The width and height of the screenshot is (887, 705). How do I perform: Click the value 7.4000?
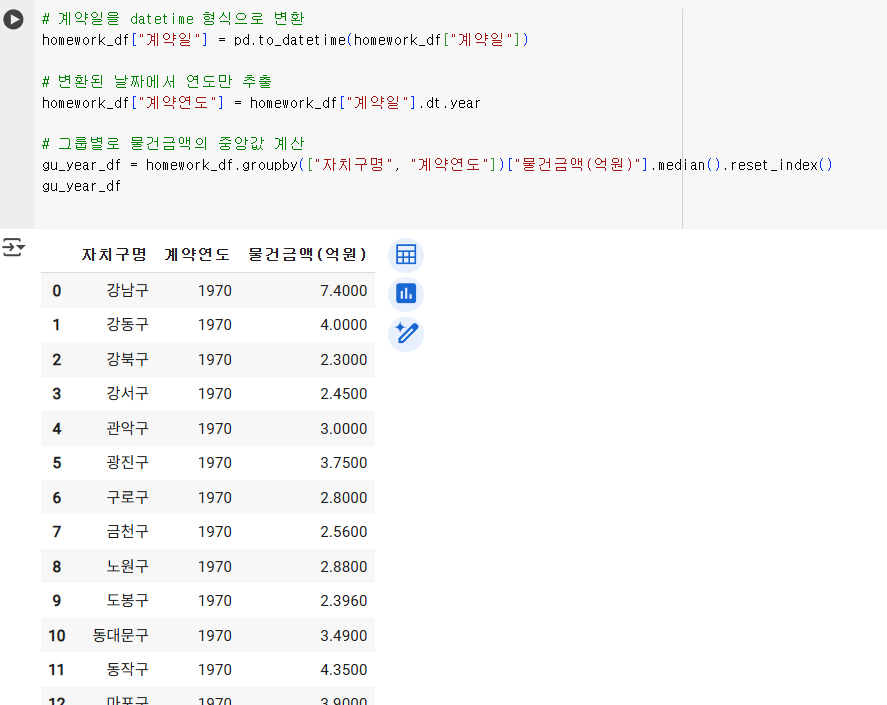point(343,291)
